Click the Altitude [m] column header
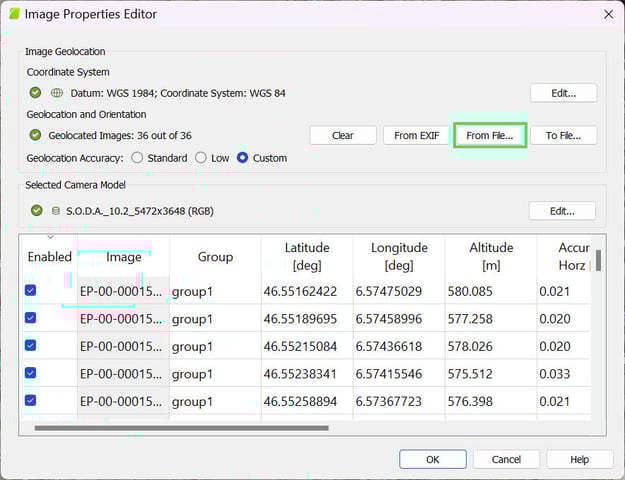Screen dimensions: 625x480 [x=491, y=257]
